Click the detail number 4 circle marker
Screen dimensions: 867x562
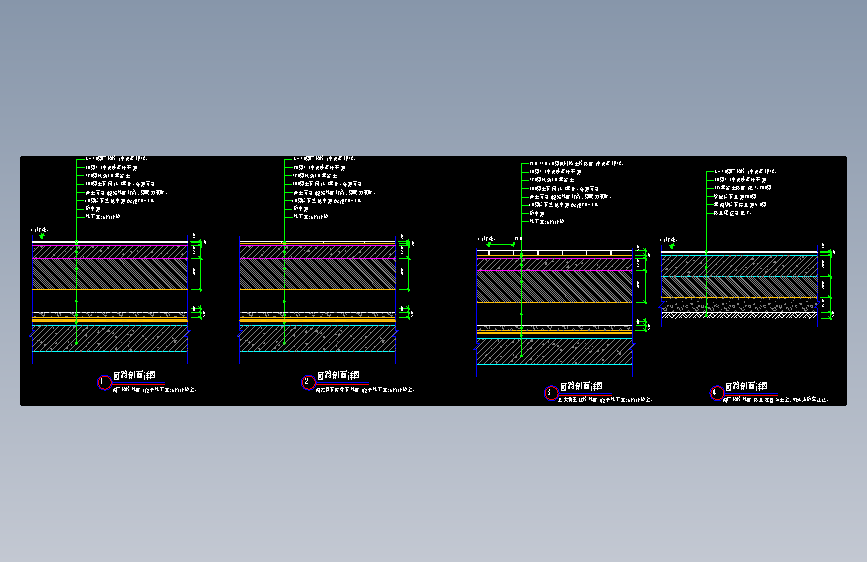tap(717, 393)
